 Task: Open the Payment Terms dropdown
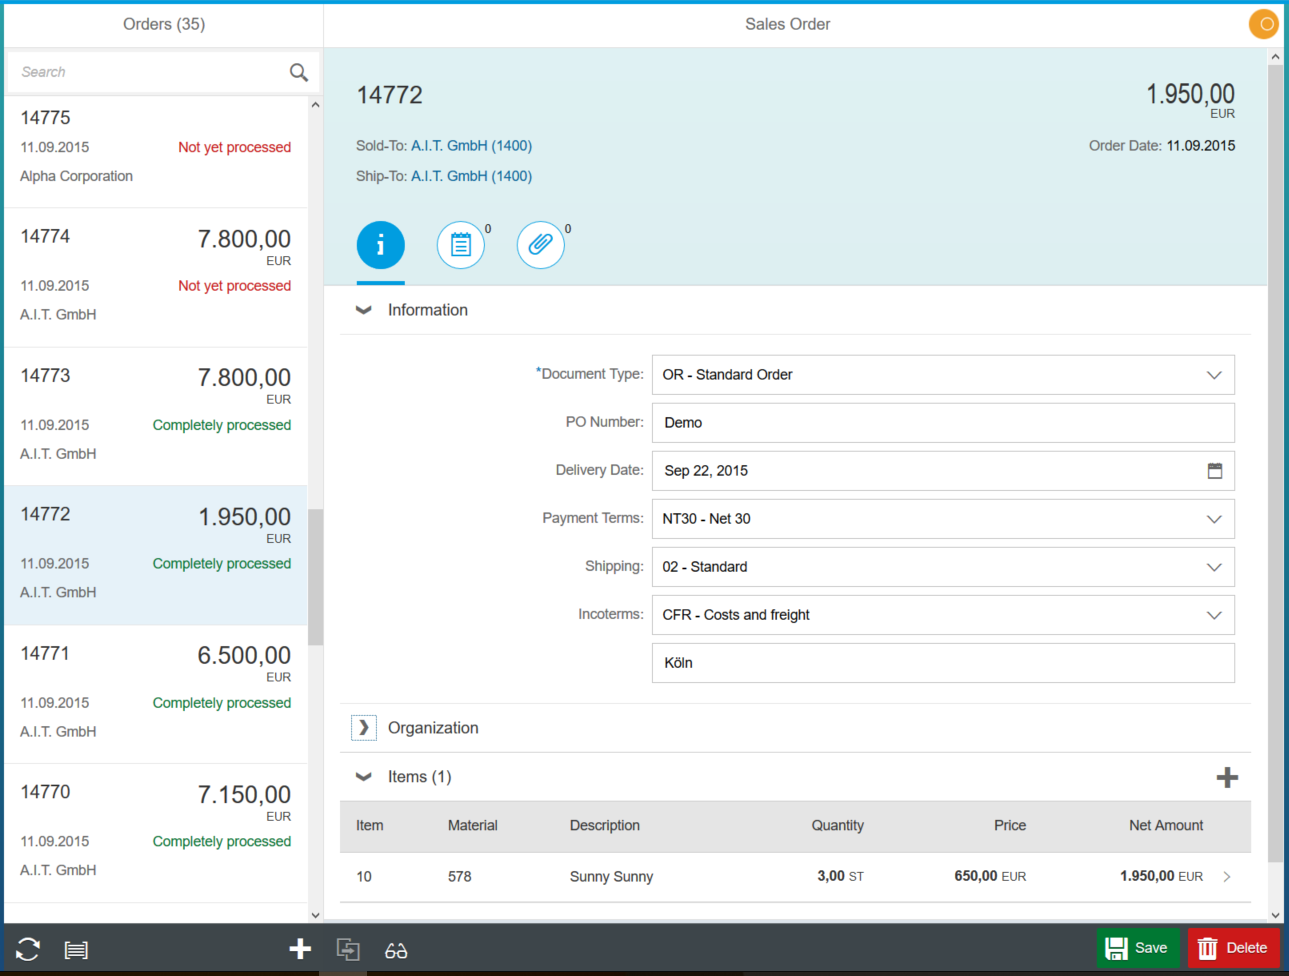coord(1213,518)
